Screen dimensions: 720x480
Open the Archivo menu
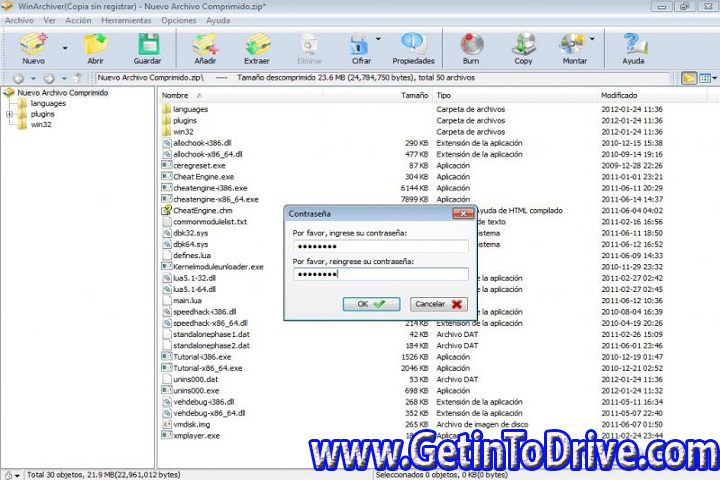point(19,21)
